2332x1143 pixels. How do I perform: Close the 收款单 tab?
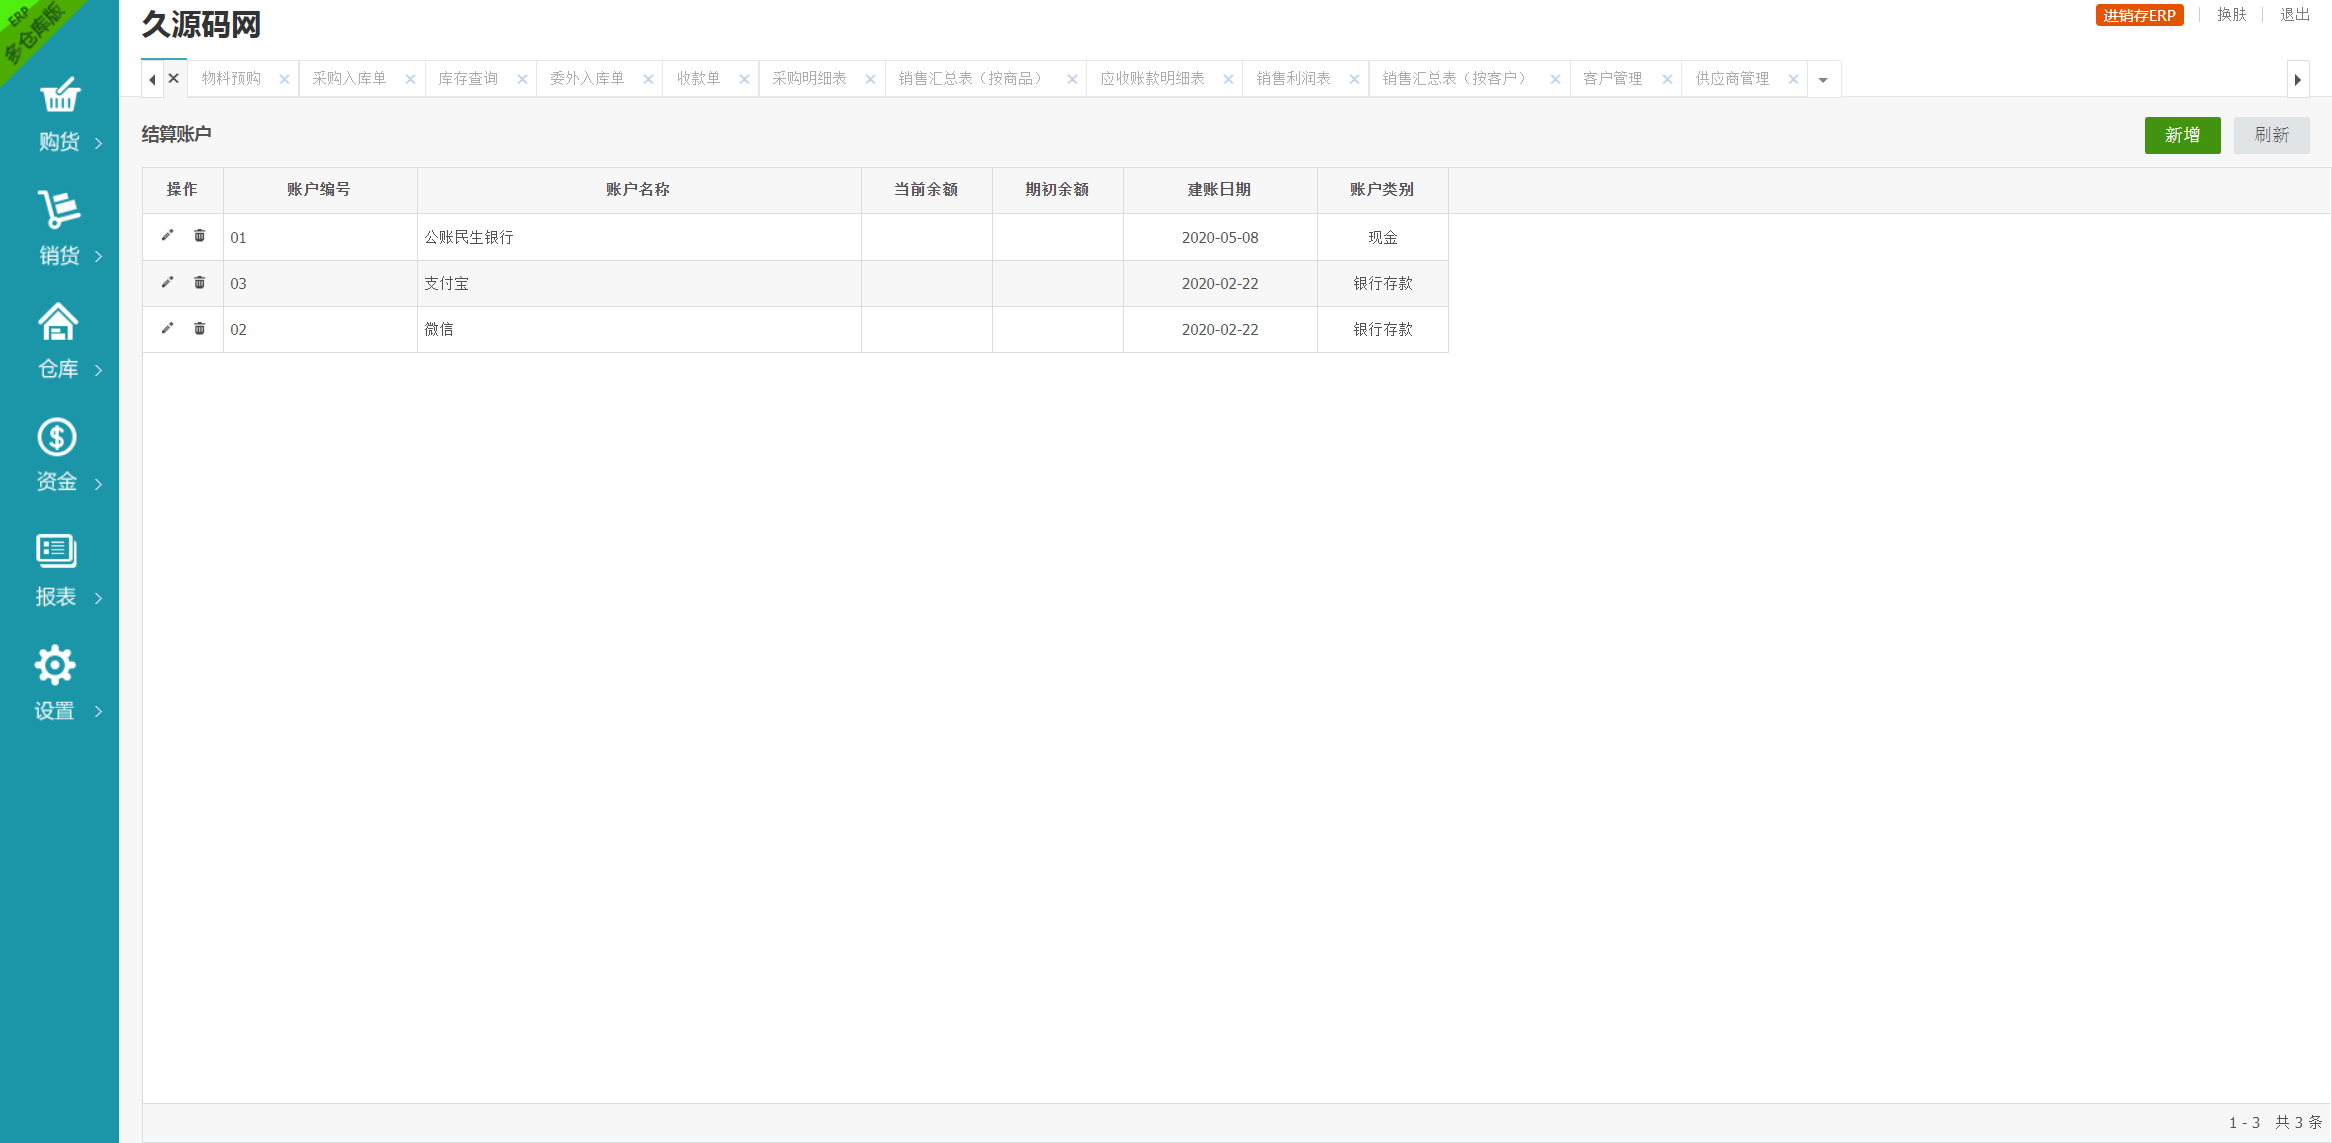(x=744, y=79)
